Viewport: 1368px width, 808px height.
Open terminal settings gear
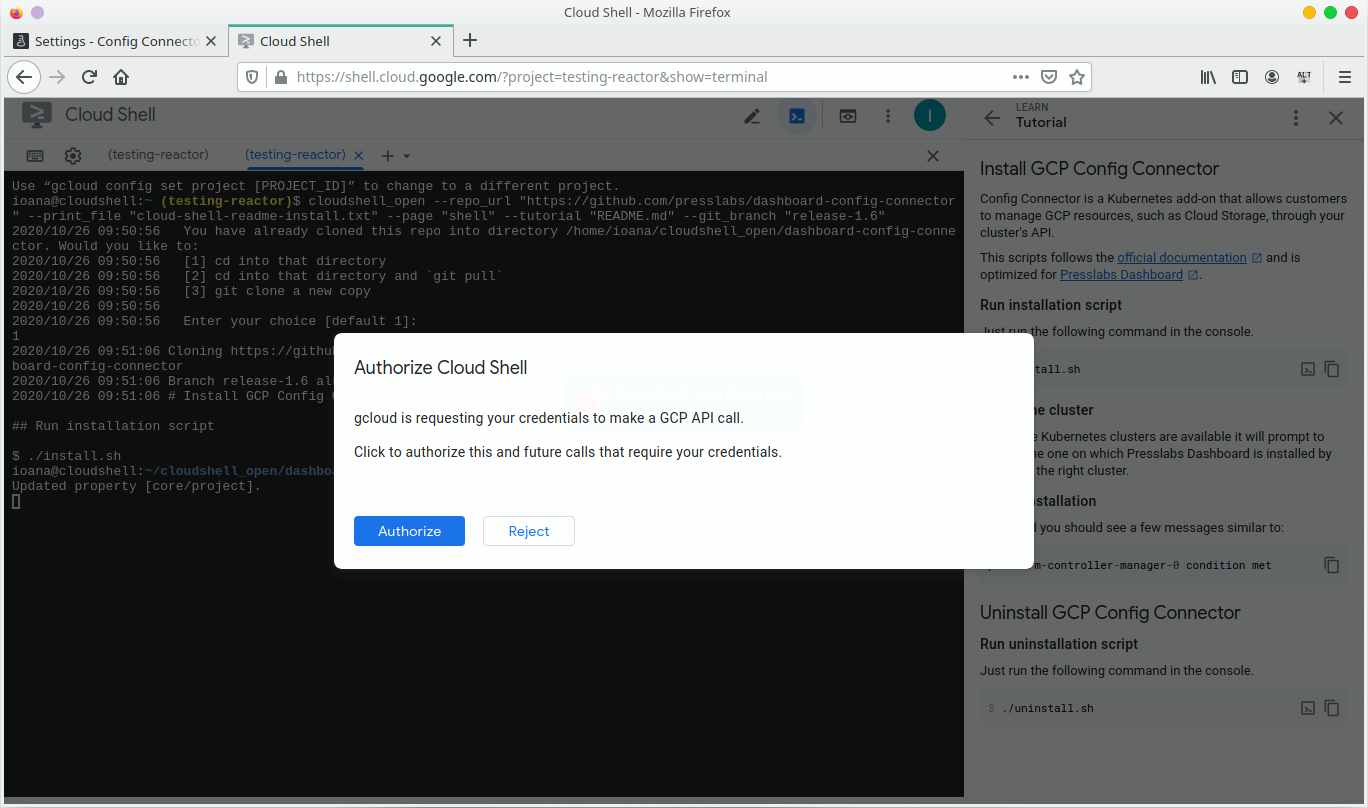coord(73,156)
